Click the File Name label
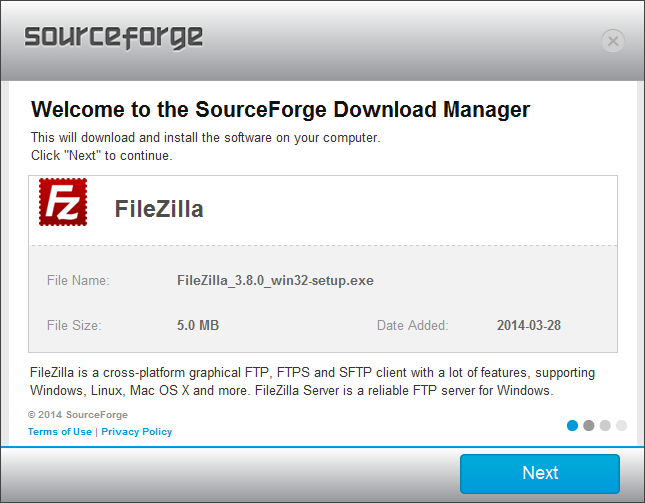The height and width of the screenshot is (503, 645). (x=78, y=281)
